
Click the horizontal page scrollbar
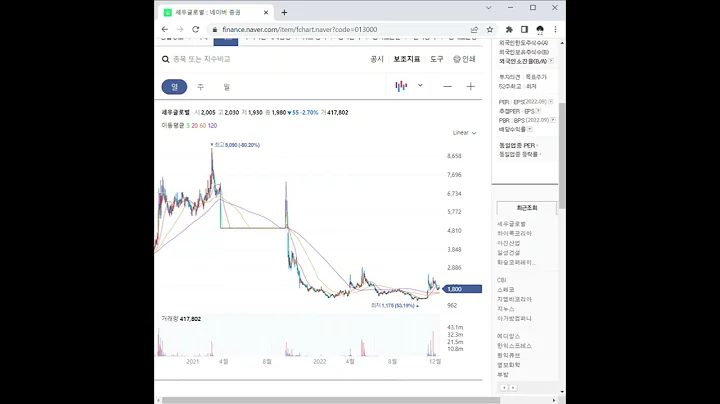click(331, 400)
